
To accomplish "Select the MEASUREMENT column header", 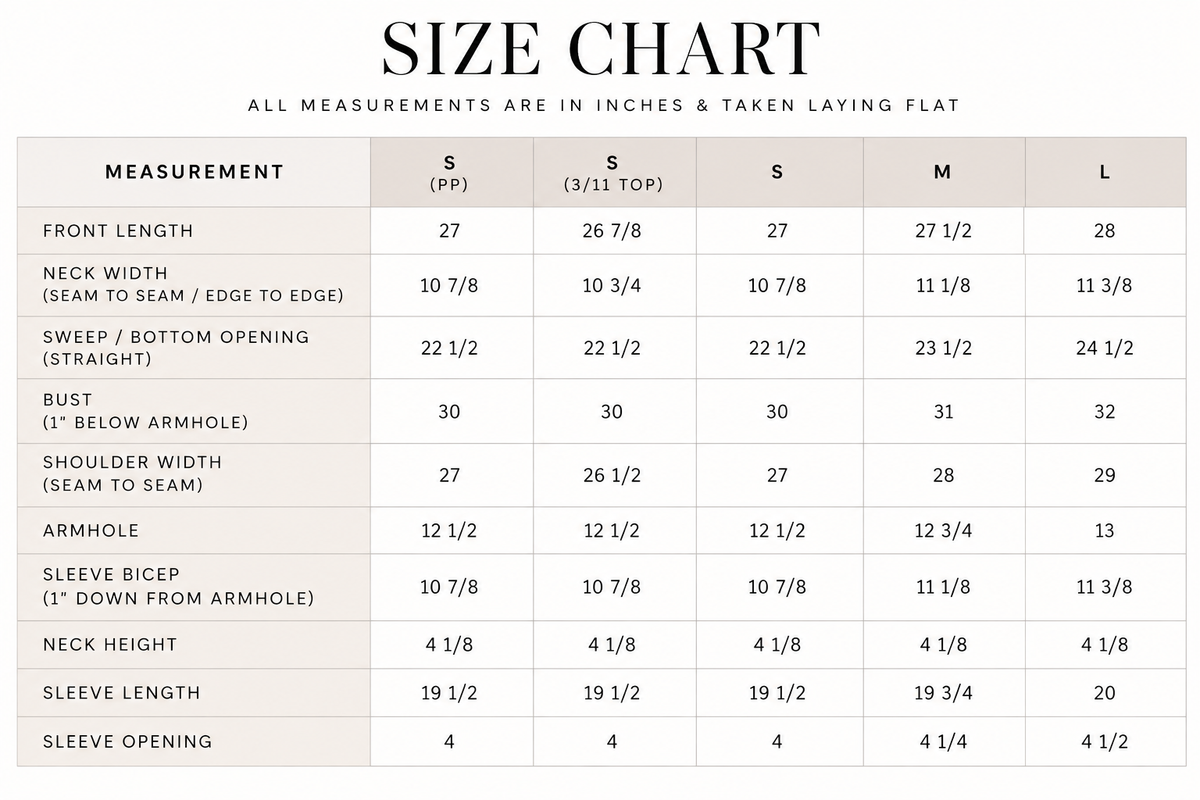I will (x=195, y=172).
